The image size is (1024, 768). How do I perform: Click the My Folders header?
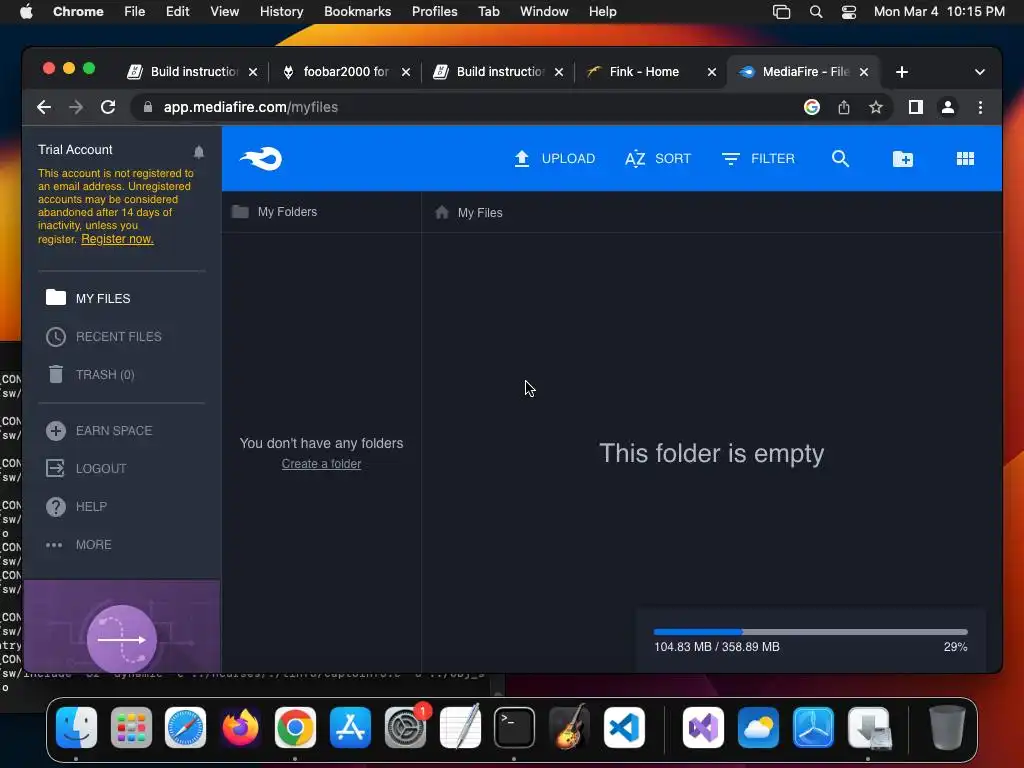pyautogui.click(x=274, y=212)
